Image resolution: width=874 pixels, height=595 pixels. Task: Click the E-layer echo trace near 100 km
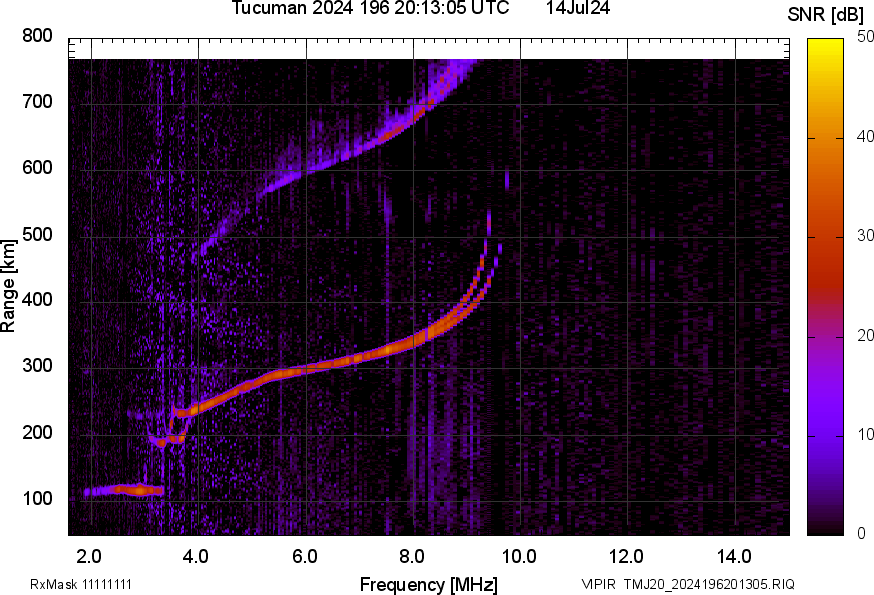click(124, 491)
